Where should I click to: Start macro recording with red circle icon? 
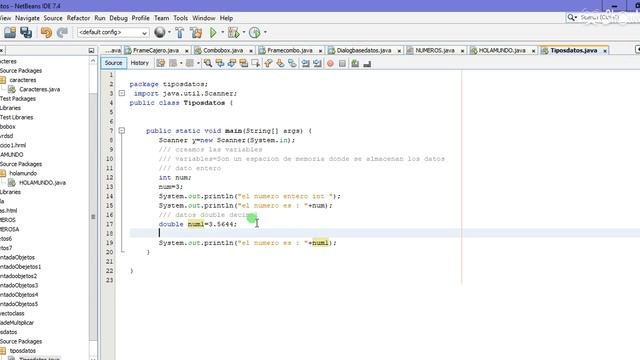click(330, 64)
